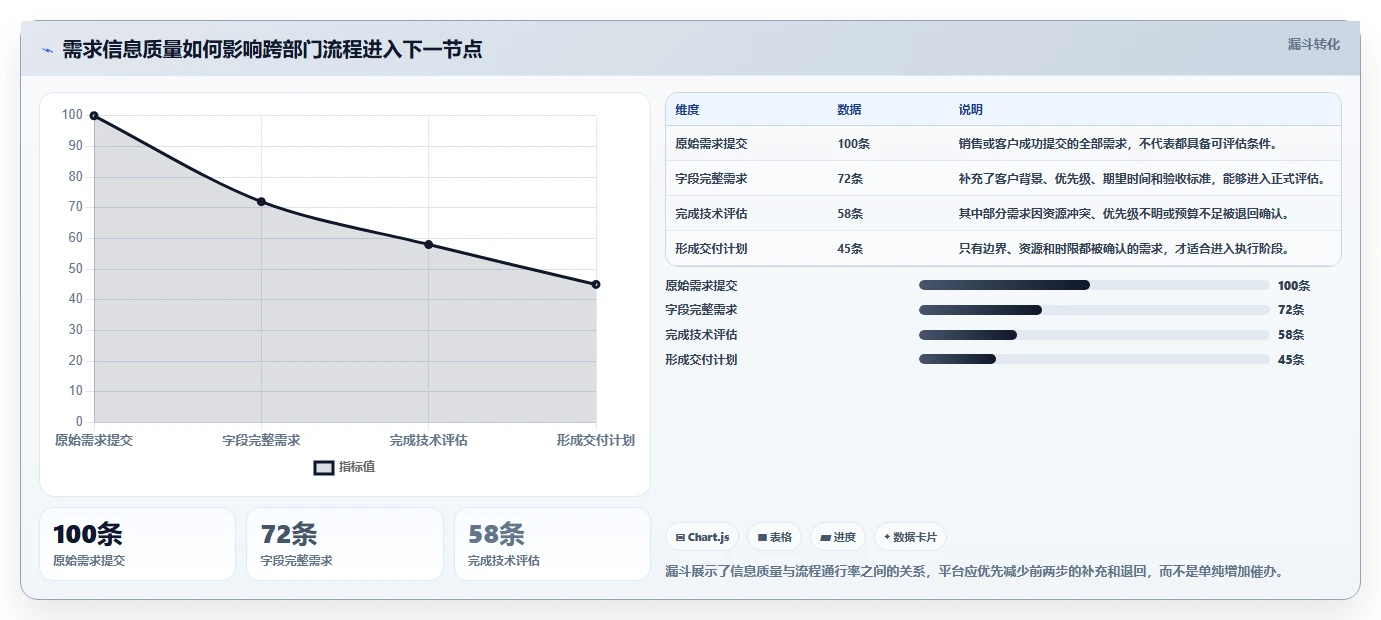Click x-axis label 原始需求提交
This screenshot has height=620, width=1381.
tap(94, 441)
